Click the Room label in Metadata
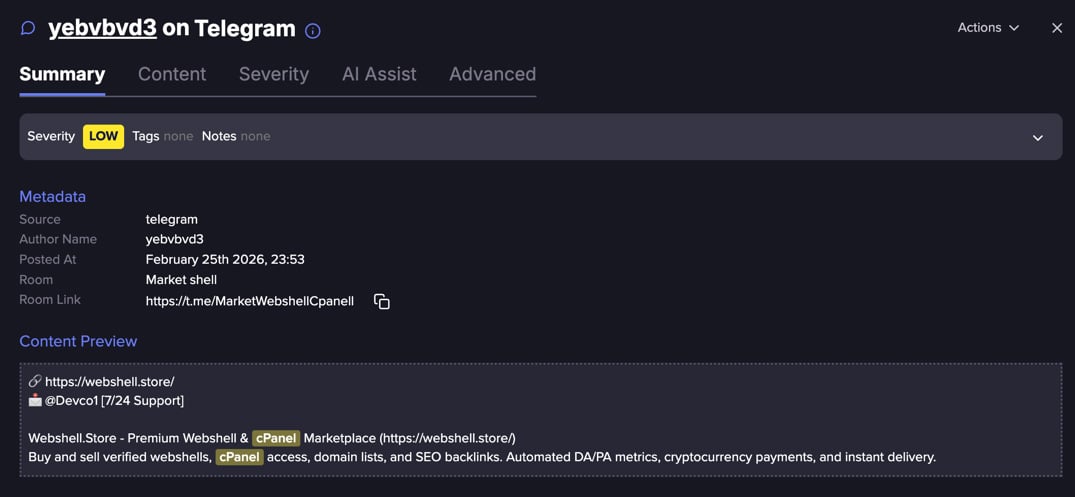 (x=36, y=279)
